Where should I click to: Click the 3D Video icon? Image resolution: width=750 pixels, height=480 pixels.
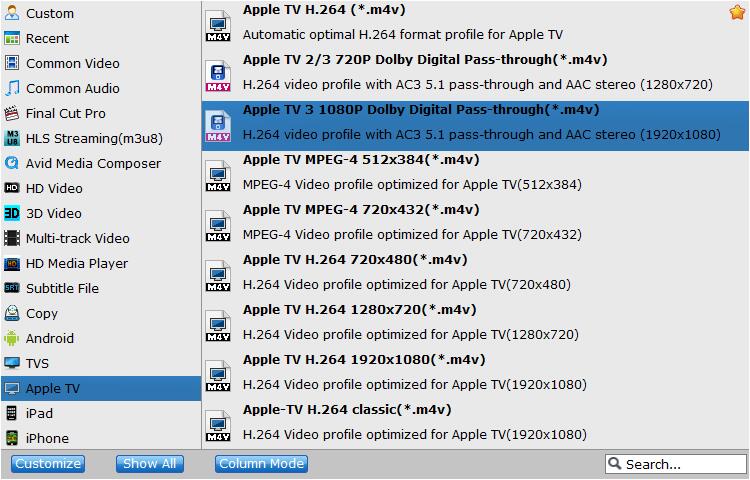[12, 213]
